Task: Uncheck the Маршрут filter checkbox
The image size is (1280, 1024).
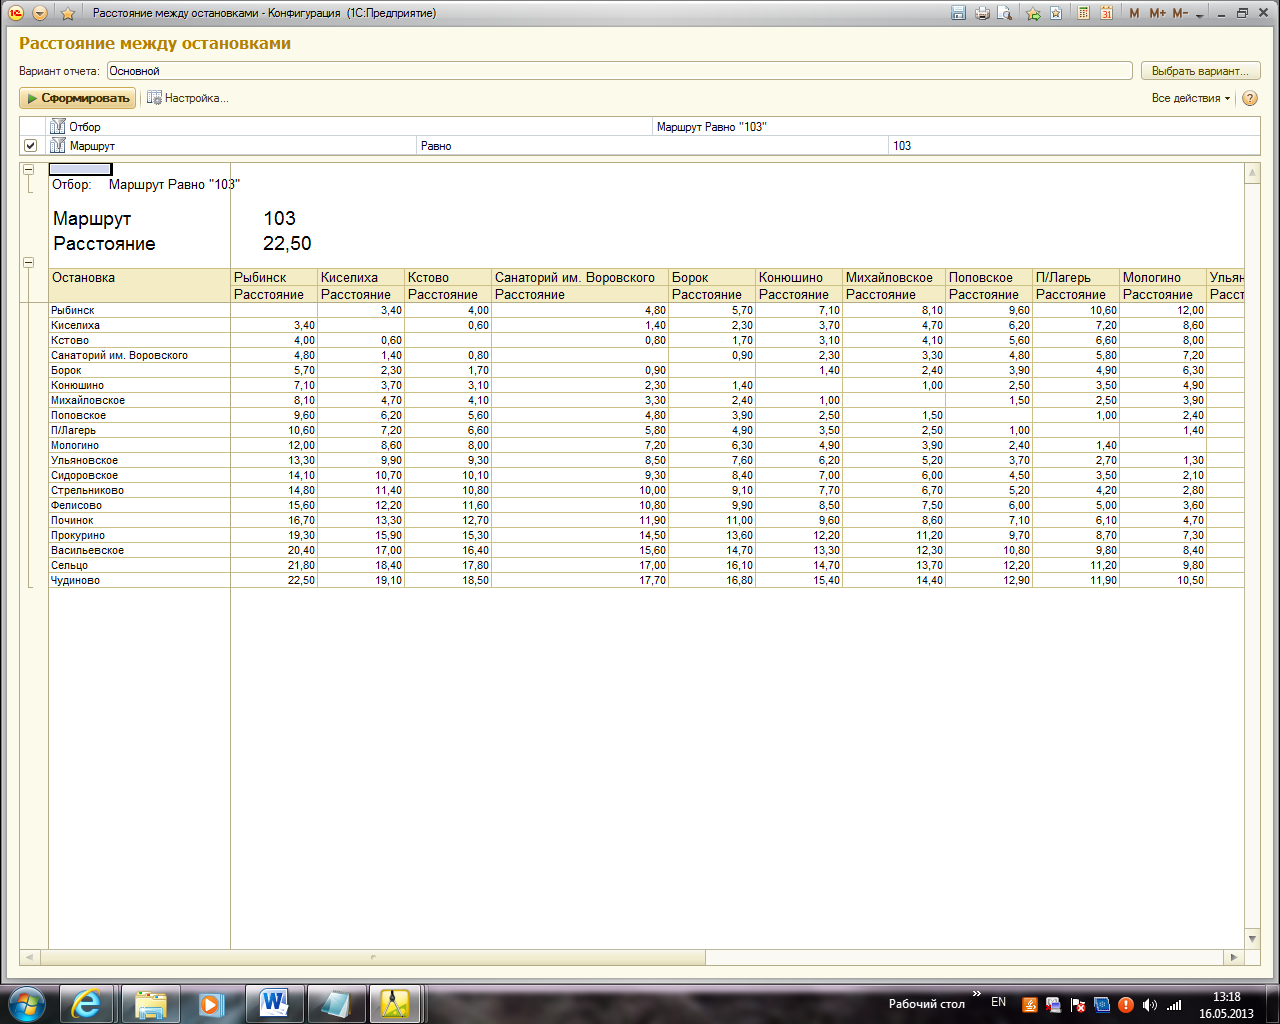Action: click(30, 146)
